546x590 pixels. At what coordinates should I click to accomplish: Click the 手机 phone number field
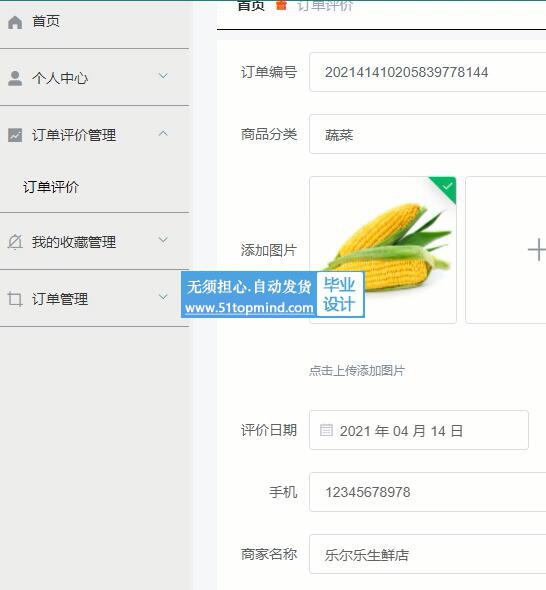pos(428,492)
